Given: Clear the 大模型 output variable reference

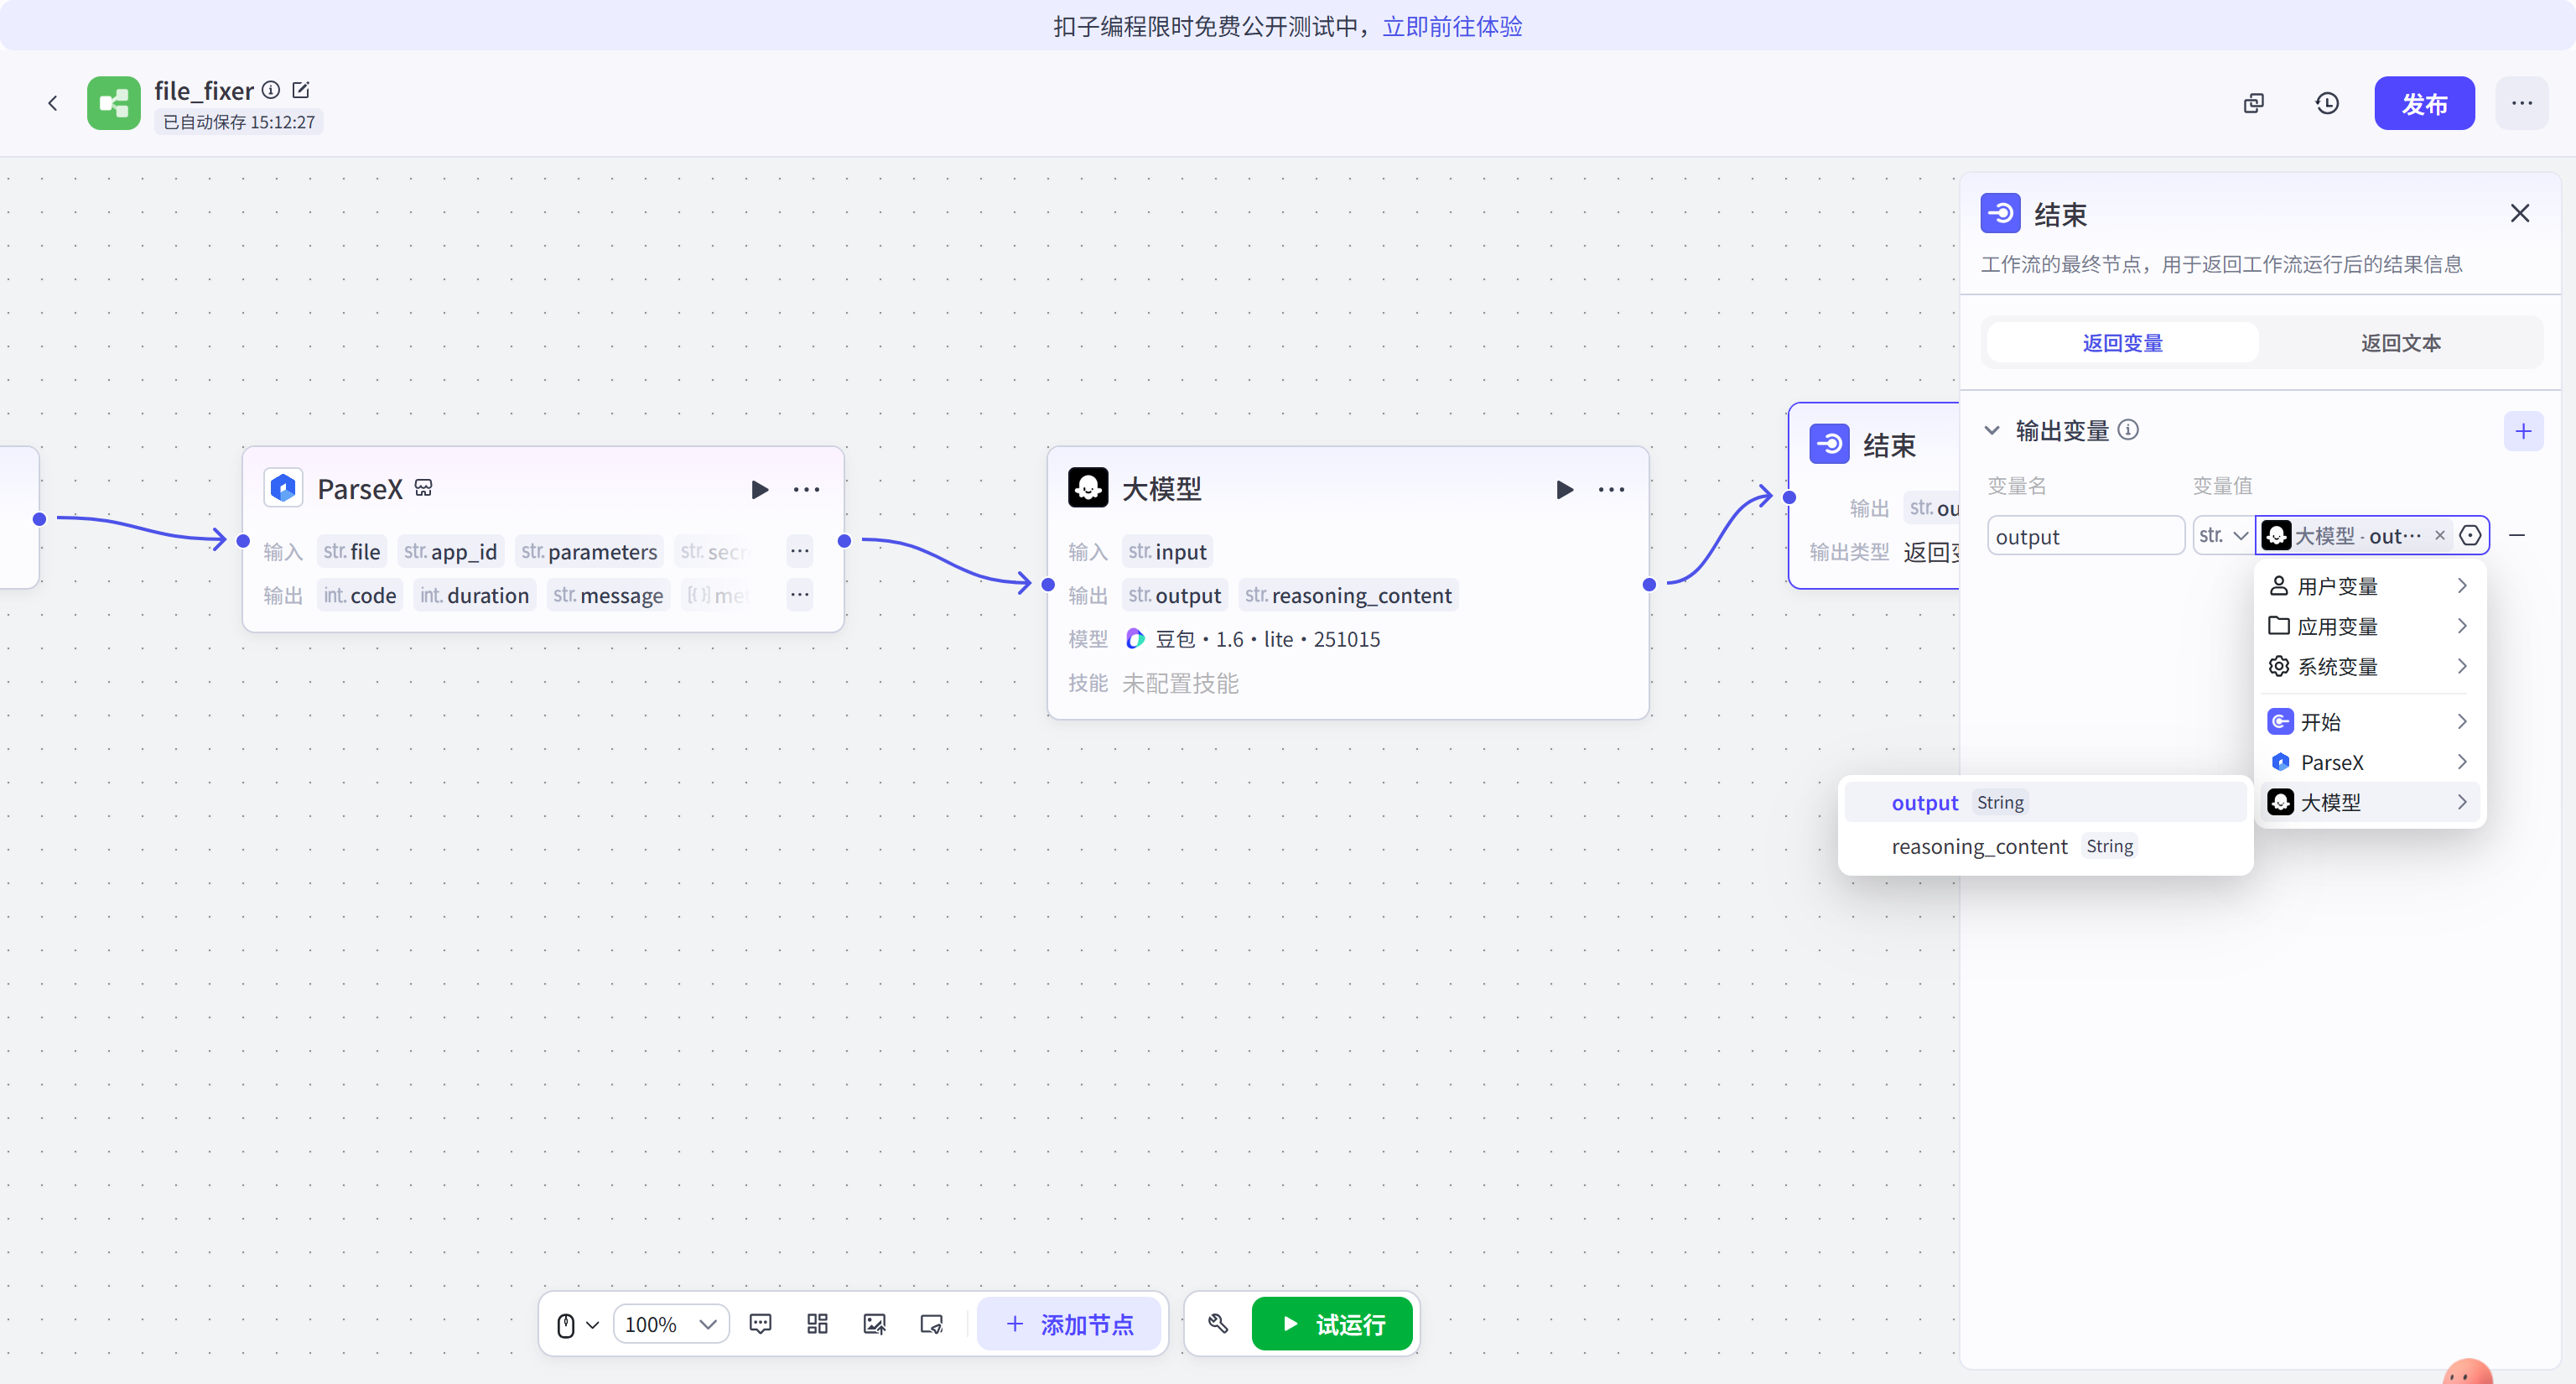Looking at the screenshot, I should coord(2440,536).
